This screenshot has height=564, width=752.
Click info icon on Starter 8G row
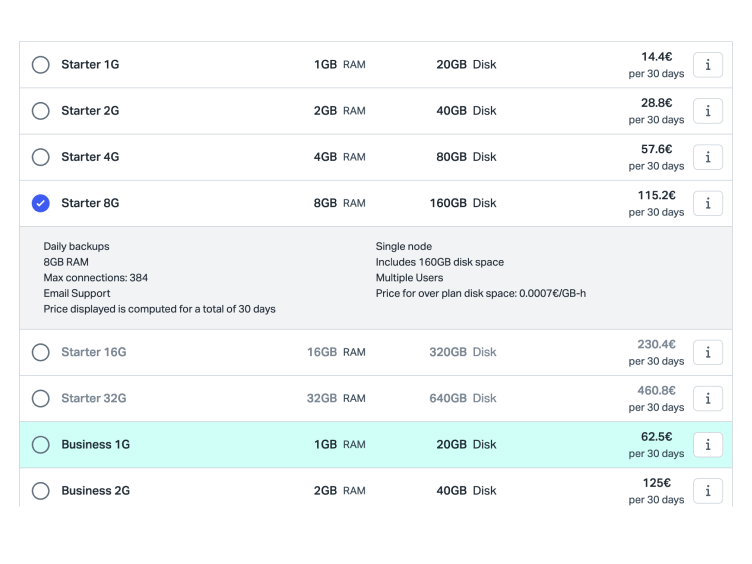[707, 203]
